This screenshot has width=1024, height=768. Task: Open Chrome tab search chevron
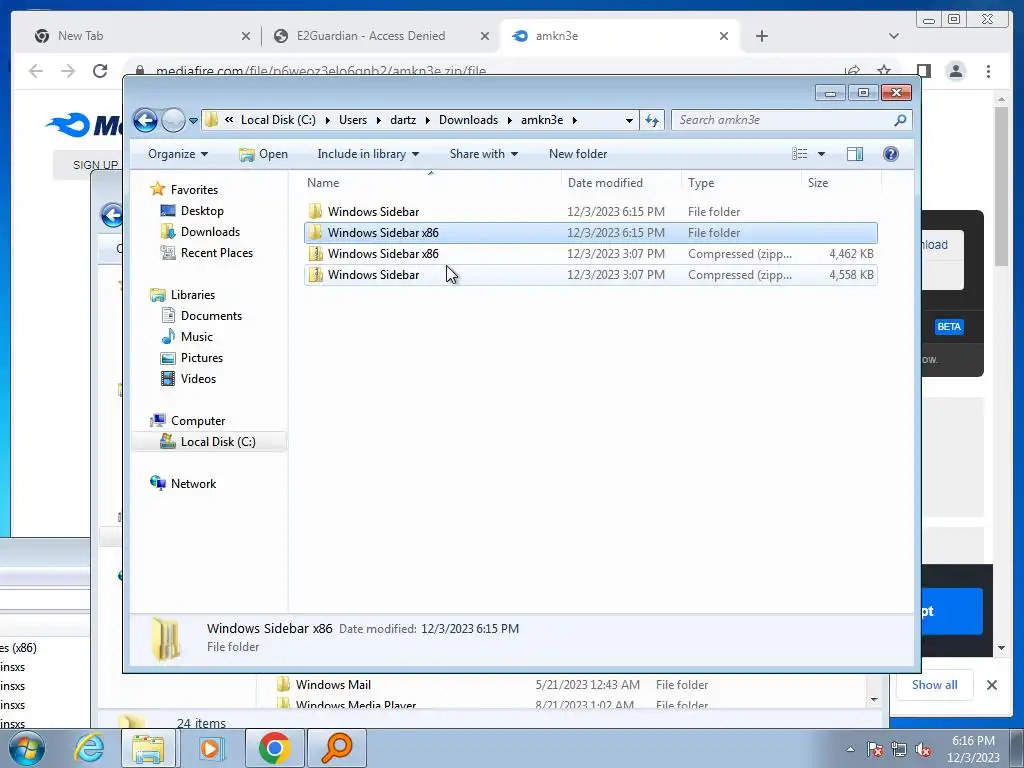coord(894,36)
